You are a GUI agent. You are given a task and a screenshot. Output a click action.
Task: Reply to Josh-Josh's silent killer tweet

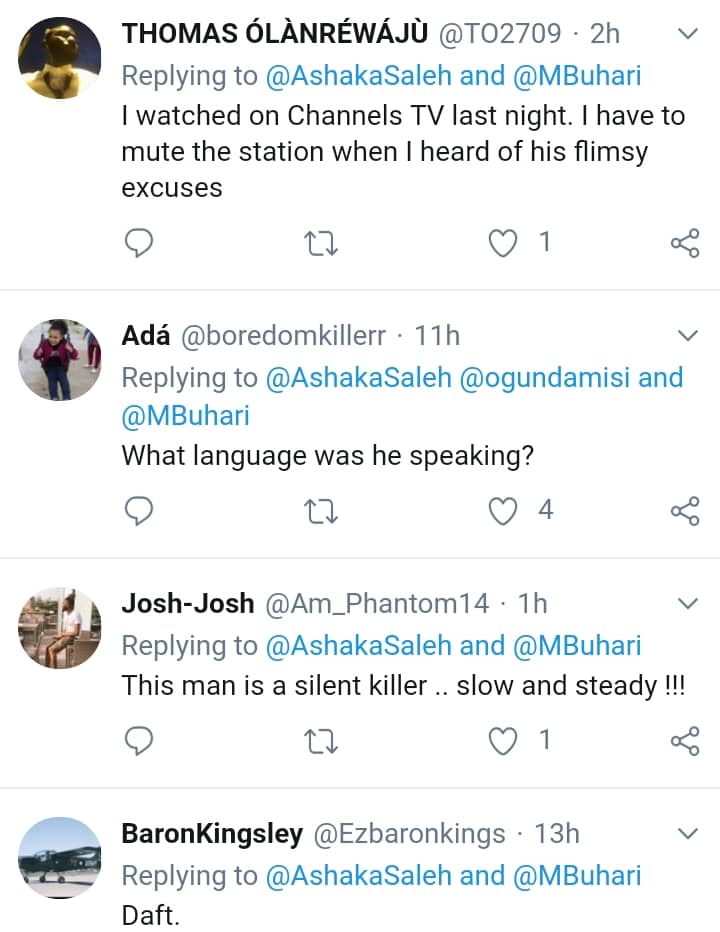[139, 740]
